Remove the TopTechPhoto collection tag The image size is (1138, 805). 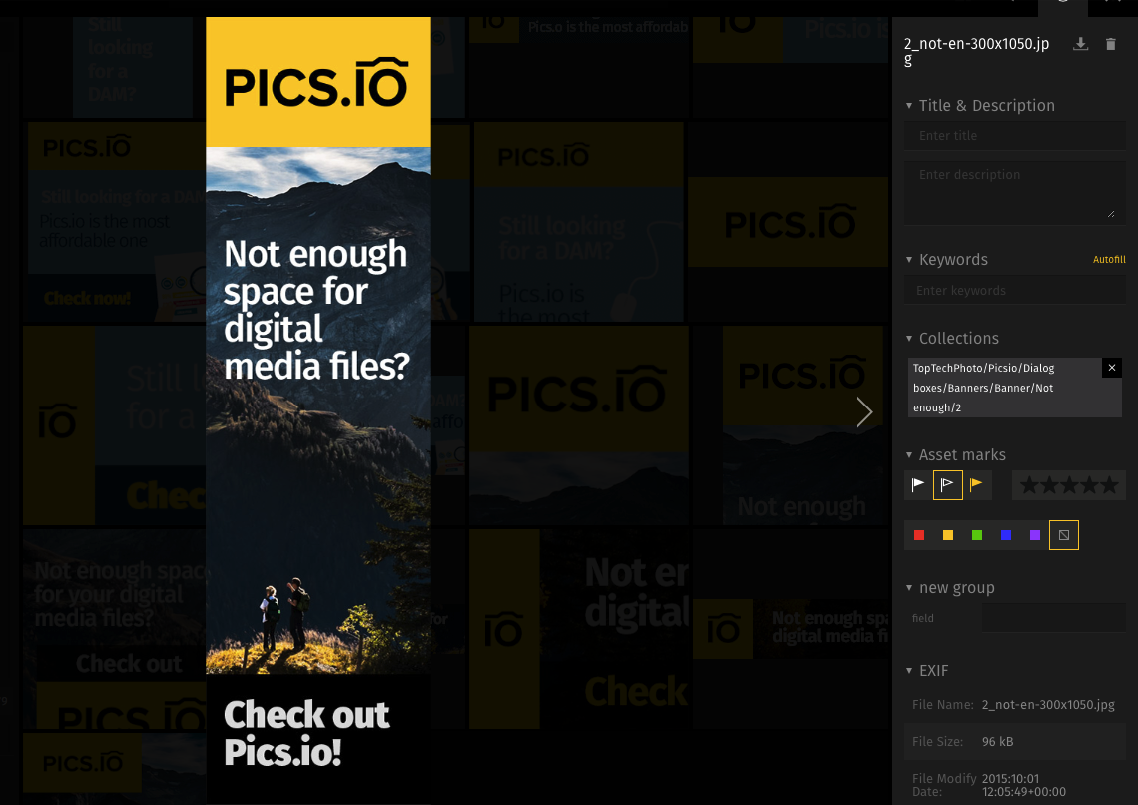(x=1111, y=368)
